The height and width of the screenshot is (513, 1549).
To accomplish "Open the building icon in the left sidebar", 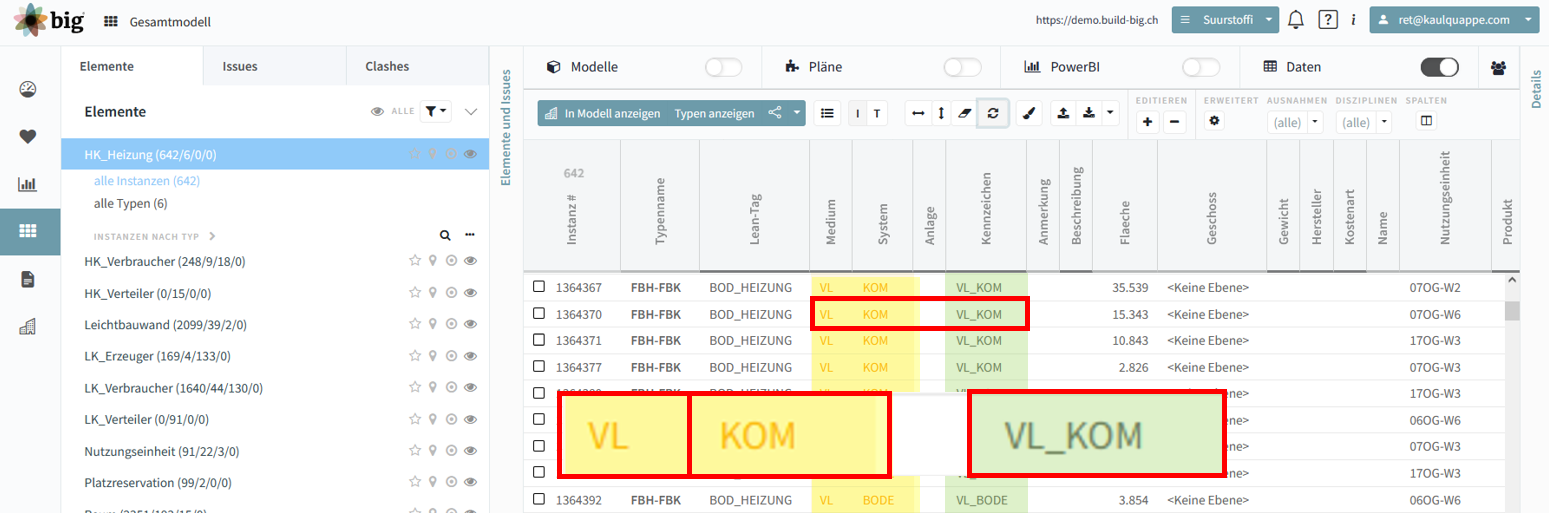I will pyautogui.click(x=28, y=326).
